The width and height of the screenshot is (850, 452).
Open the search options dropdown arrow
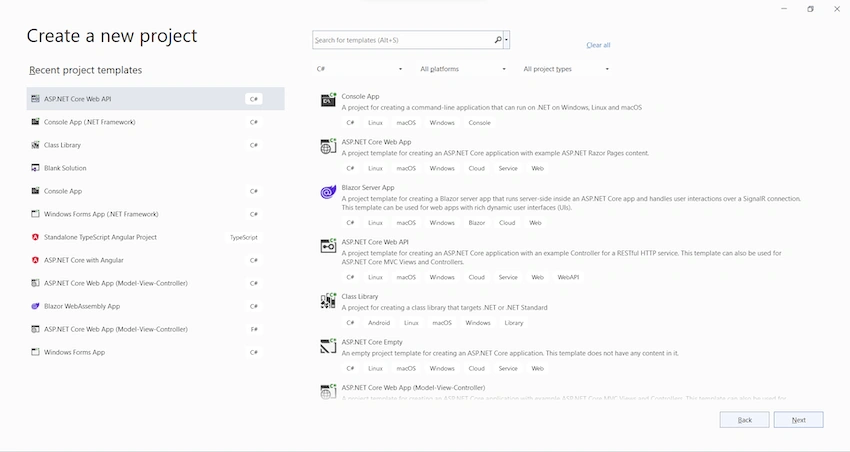[506, 40]
